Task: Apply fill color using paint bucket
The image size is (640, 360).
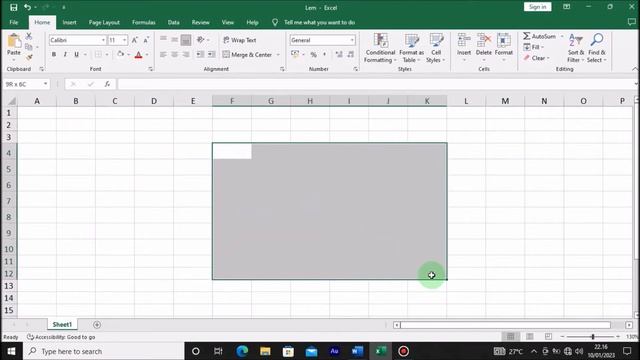Action: [120, 54]
